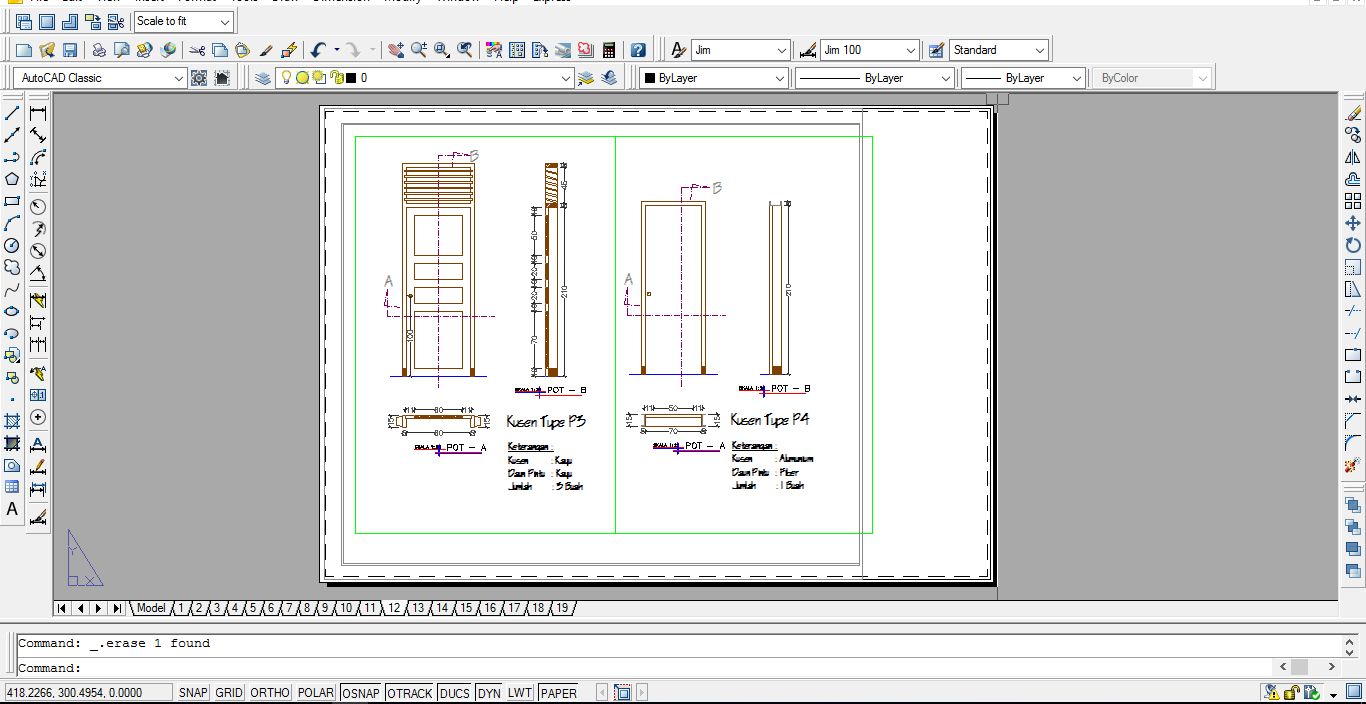Select the Polygon draw tool
The width and height of the screenshot is (1366, 704).
12,179
